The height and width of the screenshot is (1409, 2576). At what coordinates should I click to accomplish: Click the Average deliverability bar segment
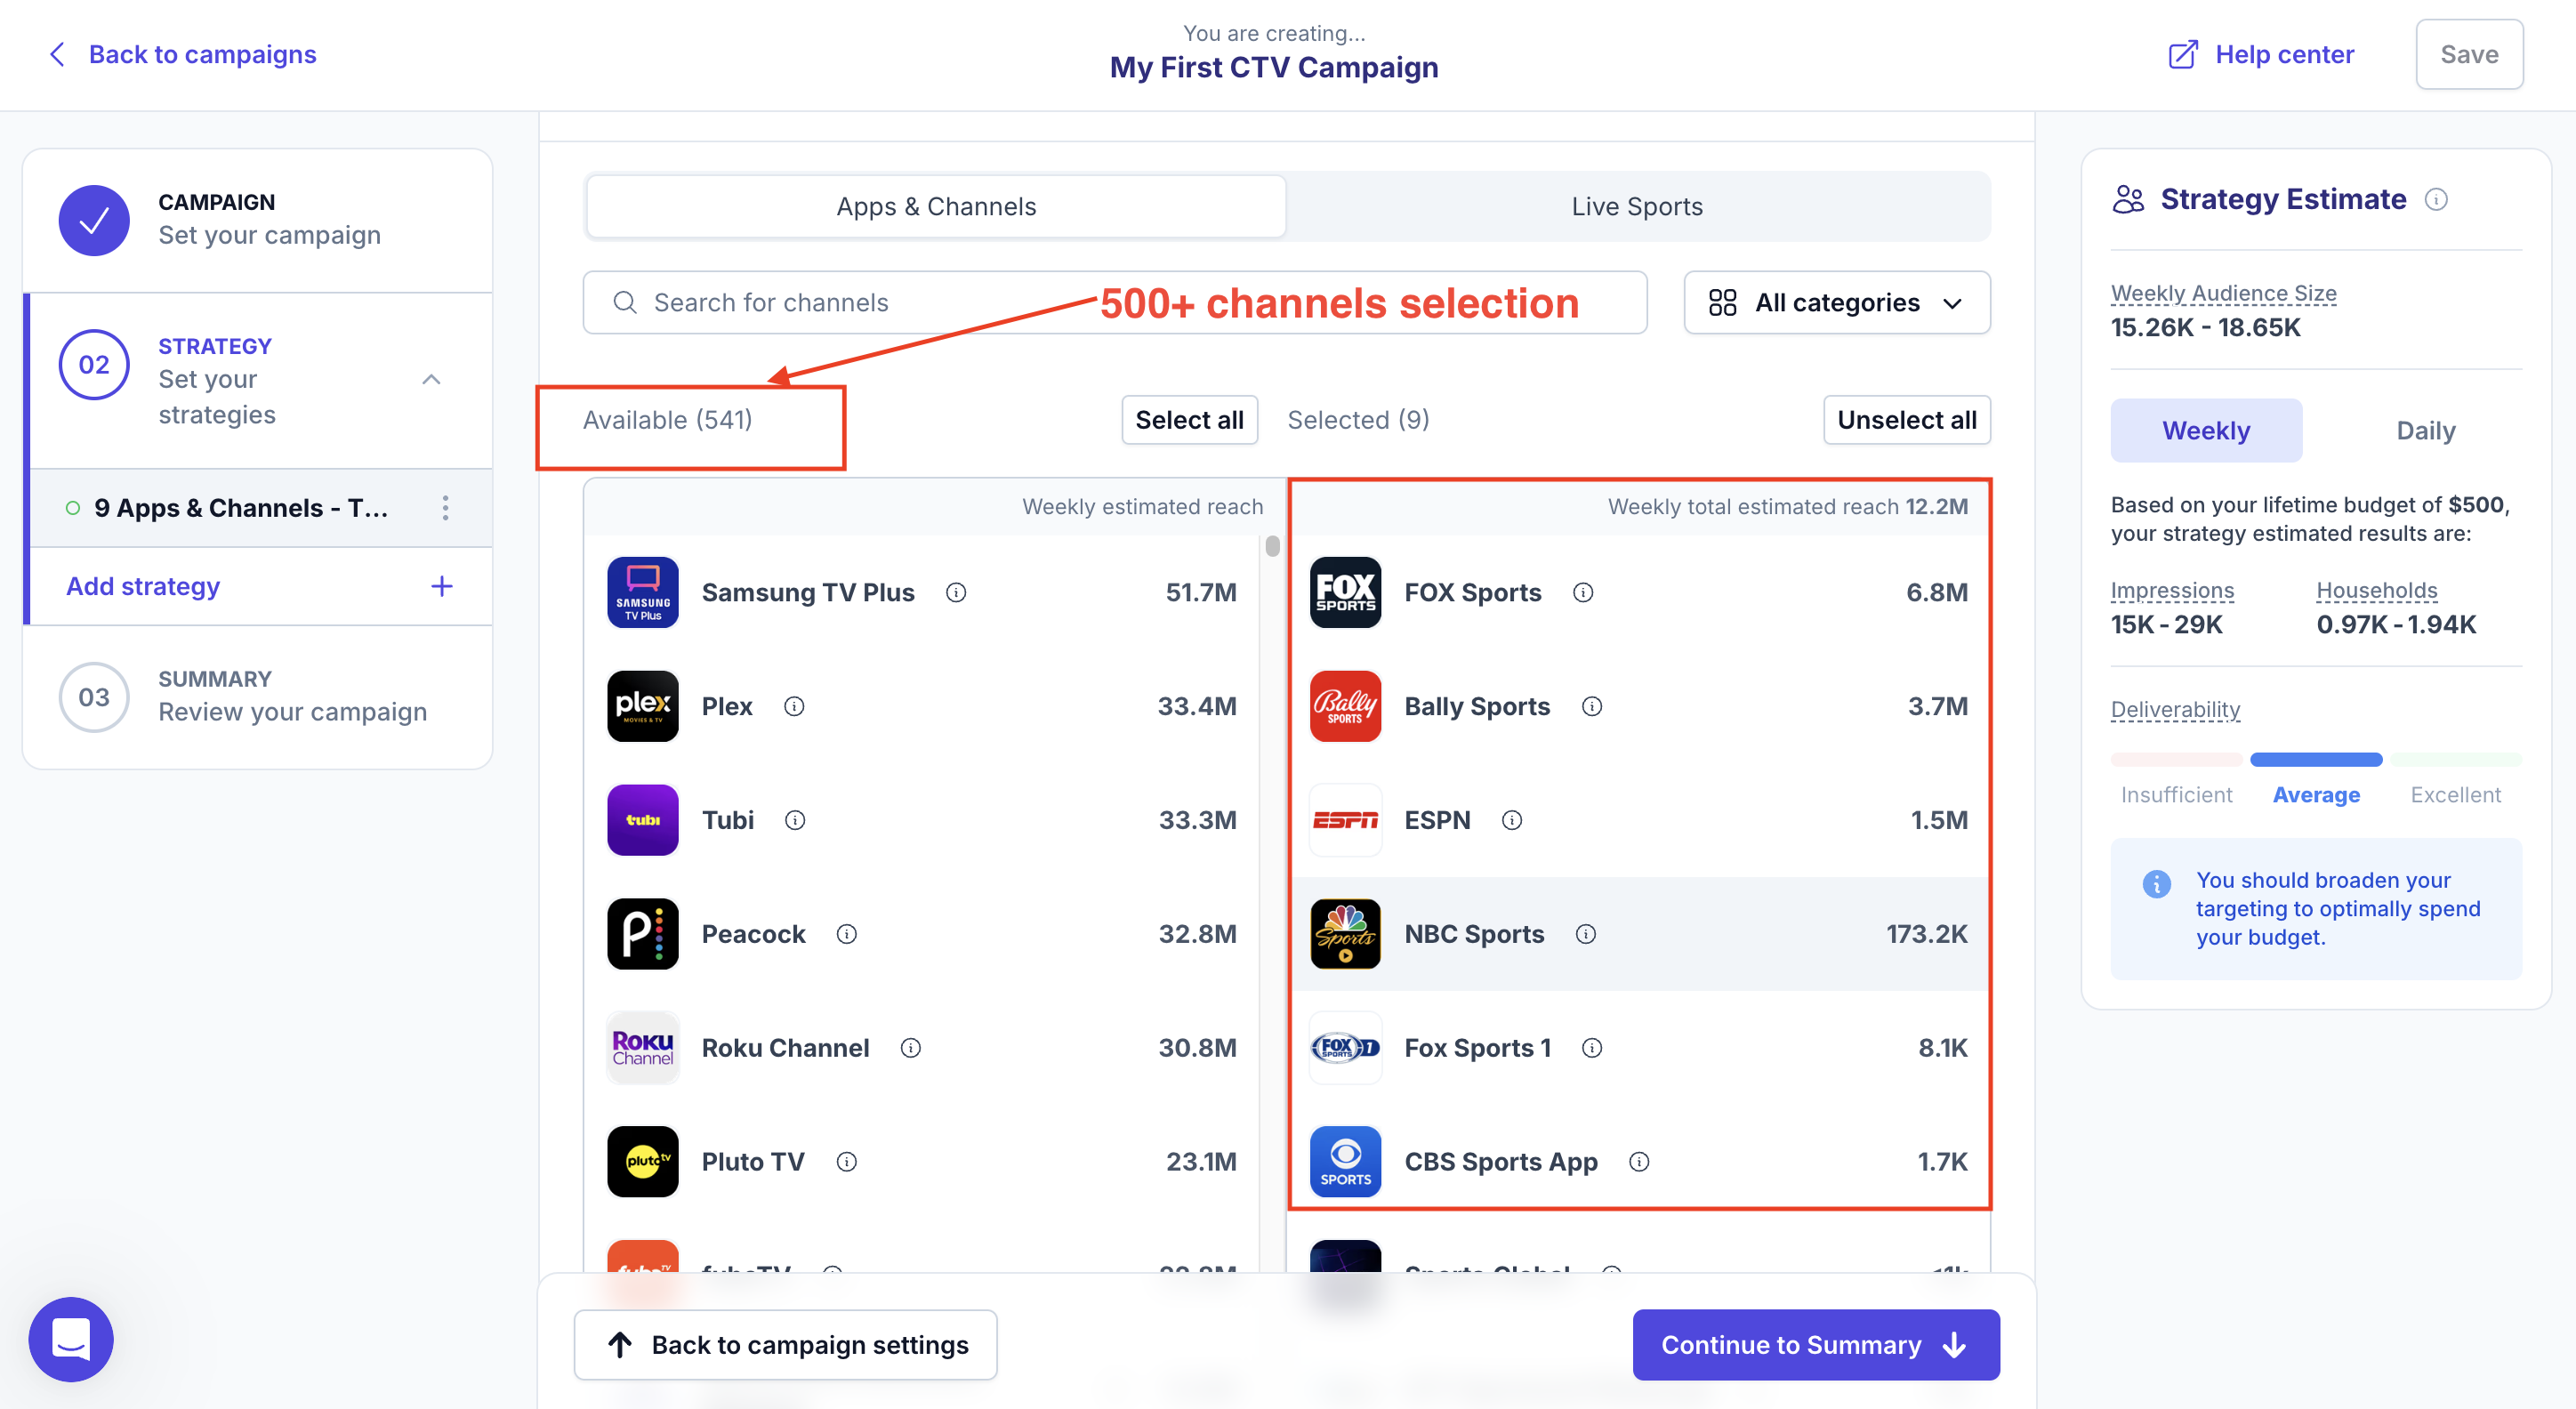pos(2316,760)
